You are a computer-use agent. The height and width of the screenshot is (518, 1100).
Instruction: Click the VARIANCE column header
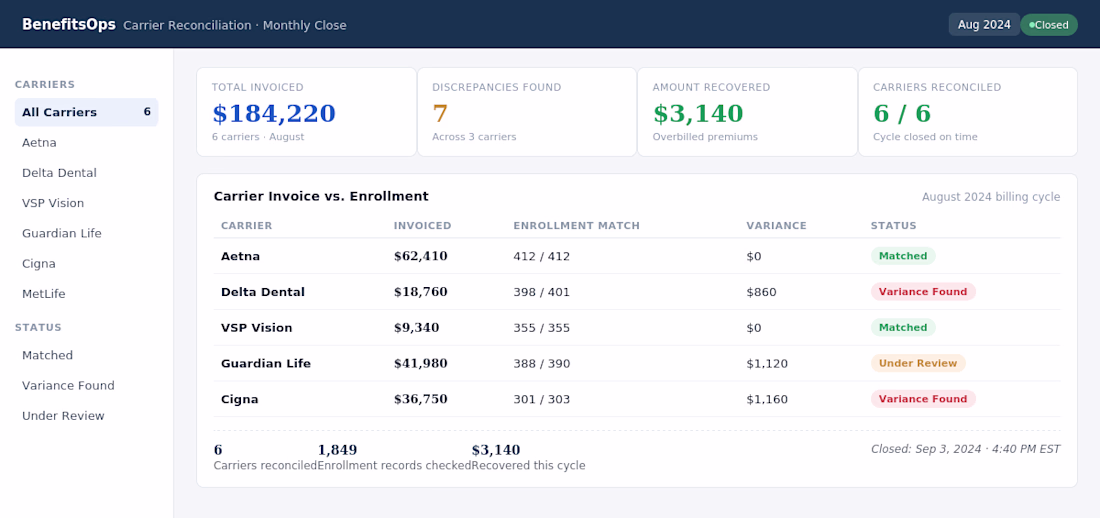(777, 226)
